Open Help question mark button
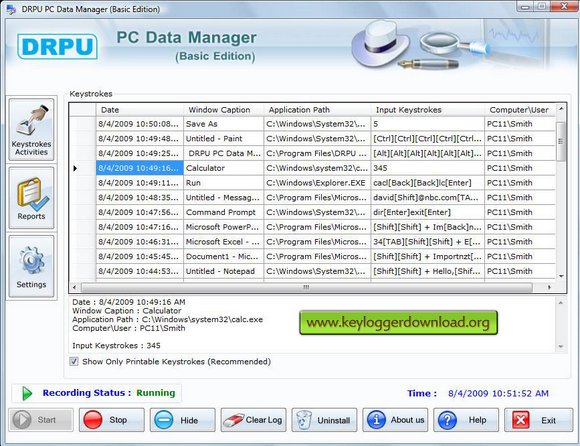This screenshot has height=446, width=580. tap(466, 420)
